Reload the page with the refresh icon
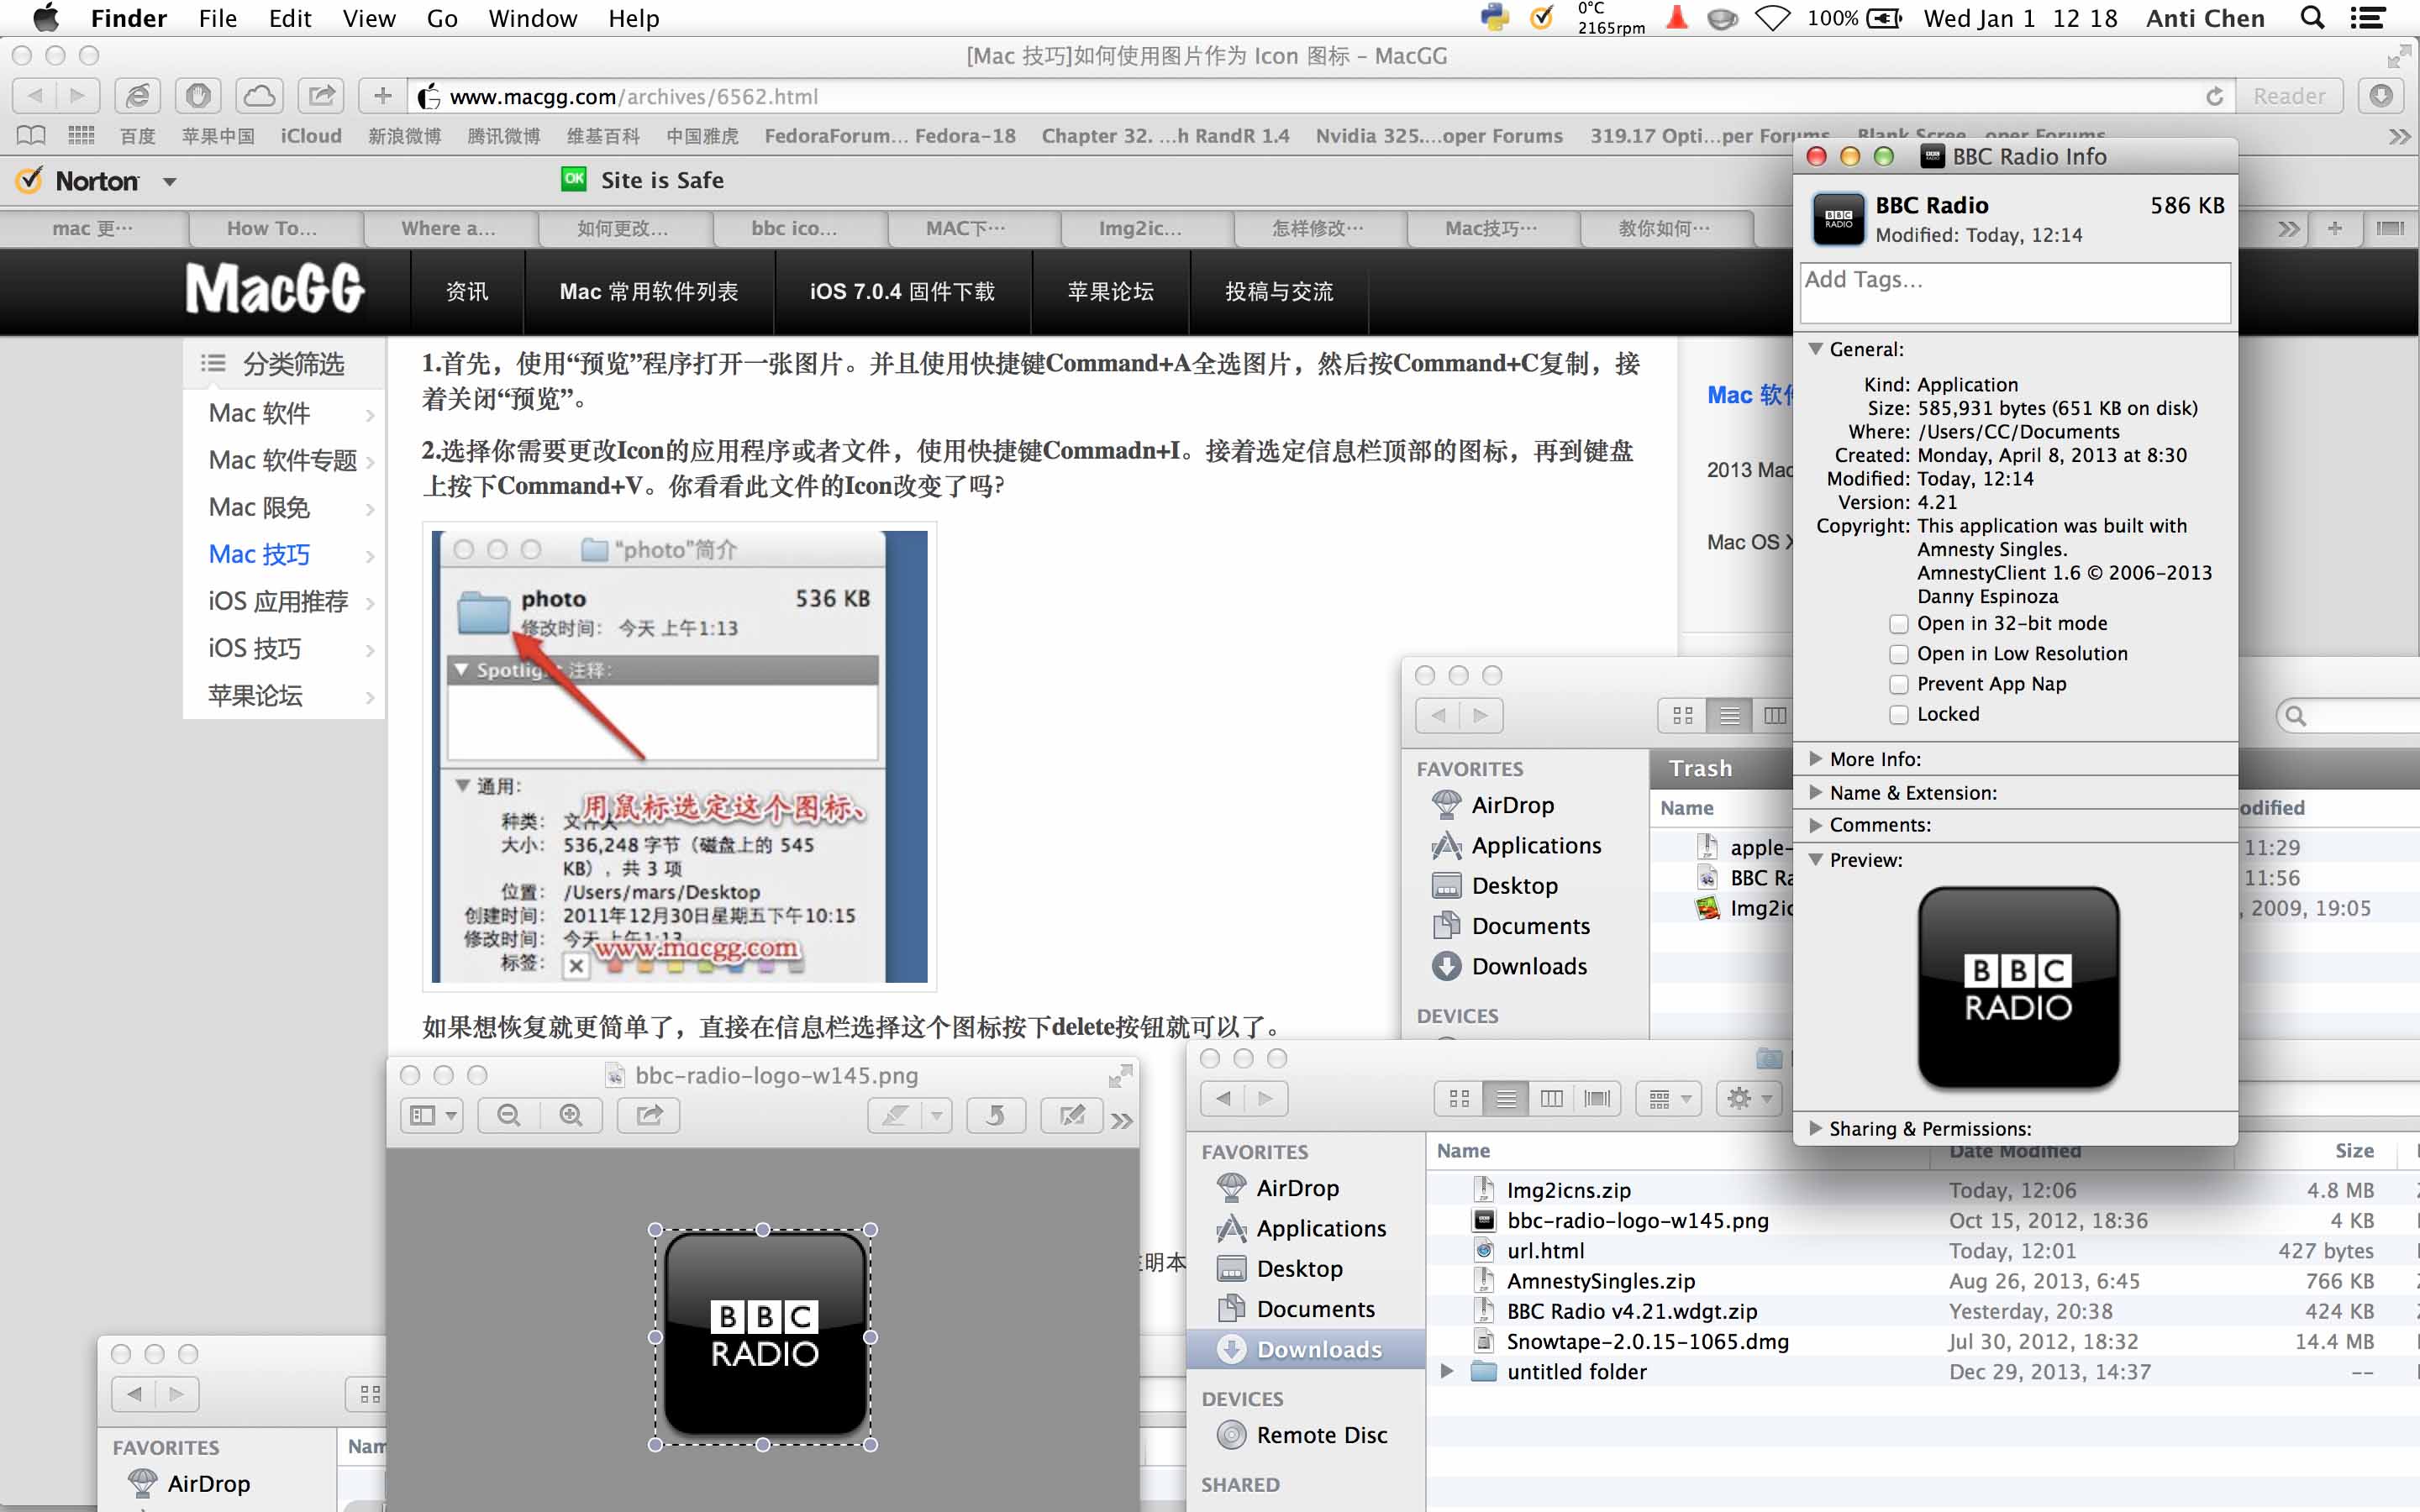 coord(2214,96)
